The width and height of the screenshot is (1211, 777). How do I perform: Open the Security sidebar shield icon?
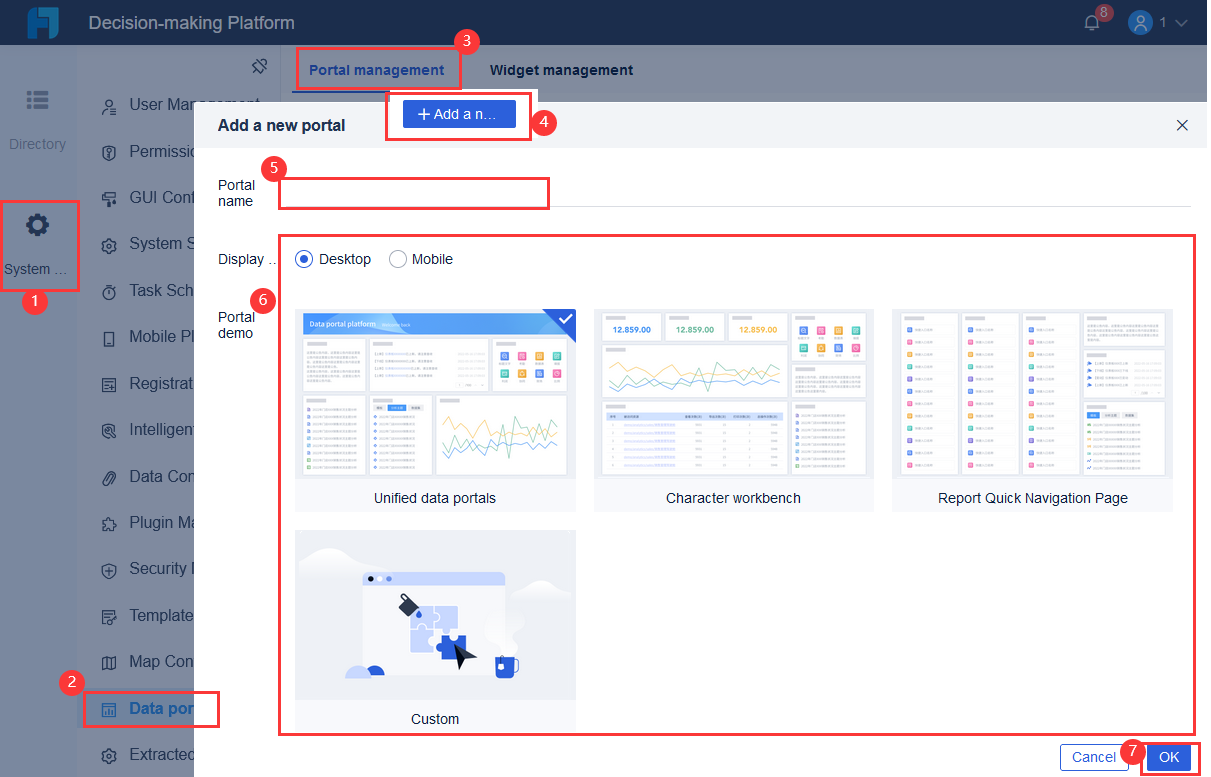pos(108,569)
